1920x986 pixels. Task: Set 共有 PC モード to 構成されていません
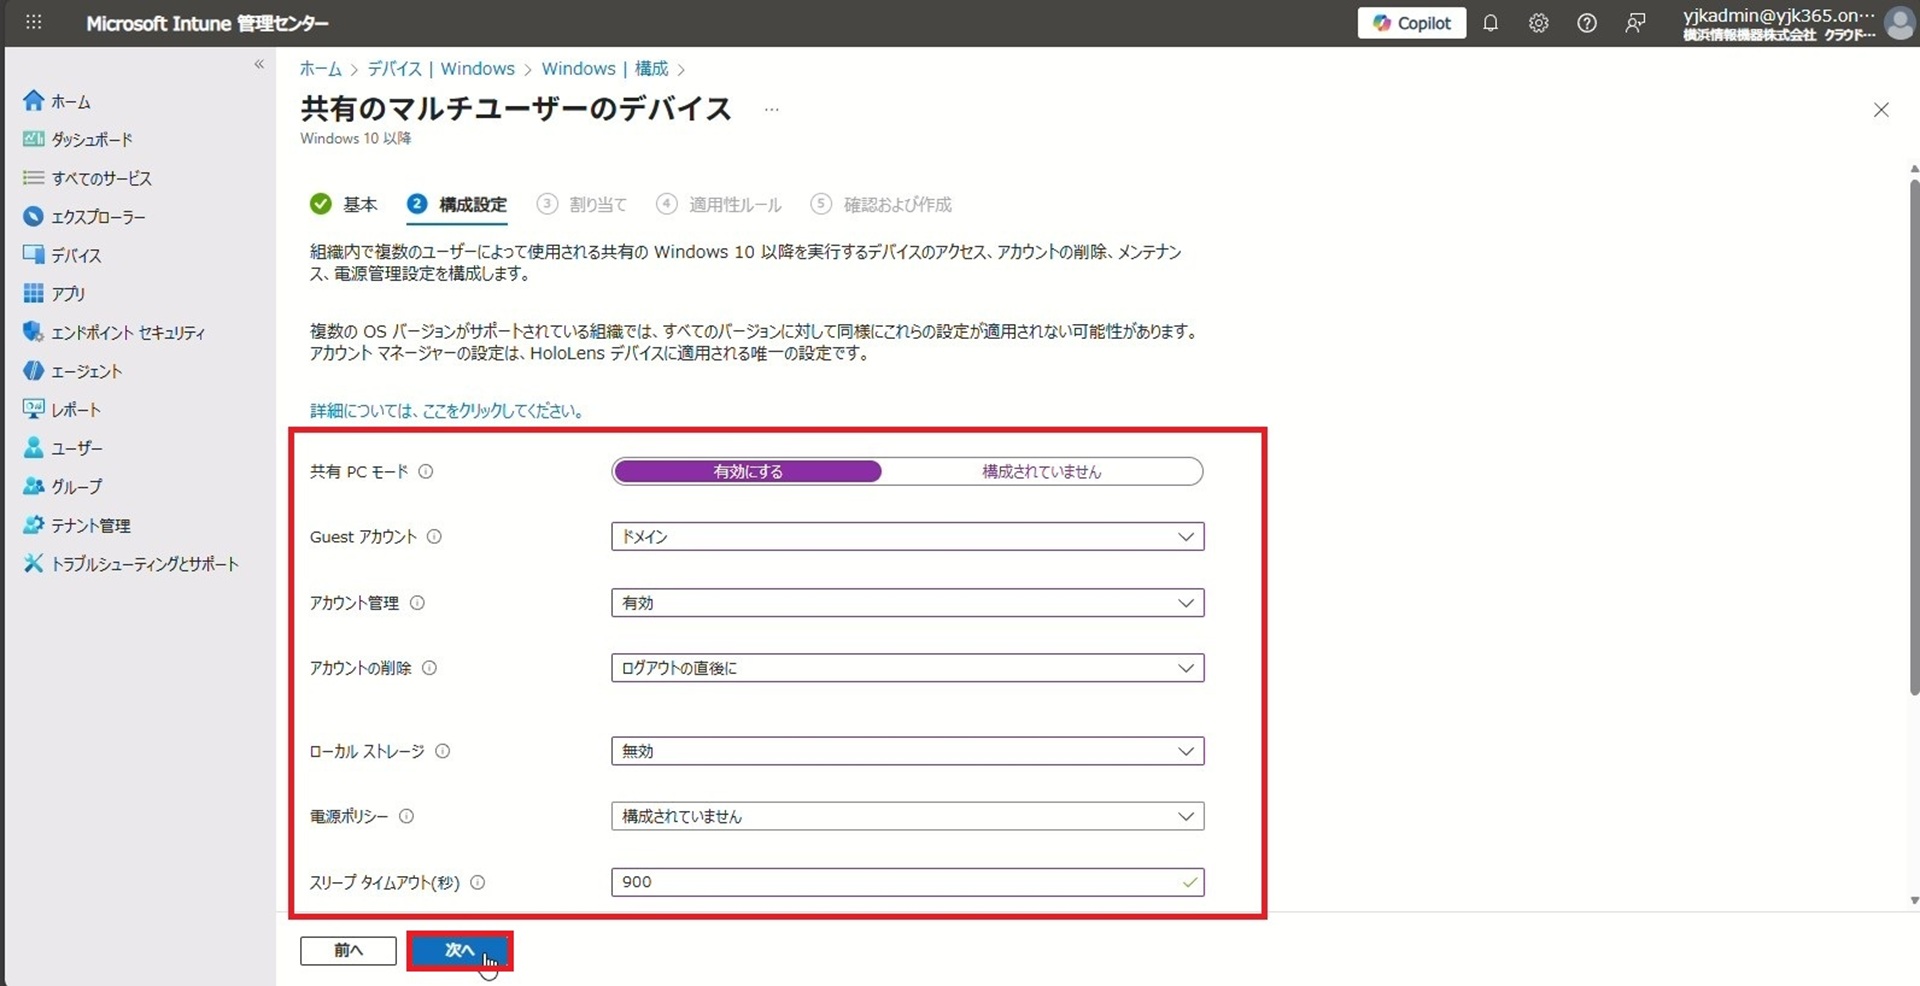click(x=1041, y=472)
